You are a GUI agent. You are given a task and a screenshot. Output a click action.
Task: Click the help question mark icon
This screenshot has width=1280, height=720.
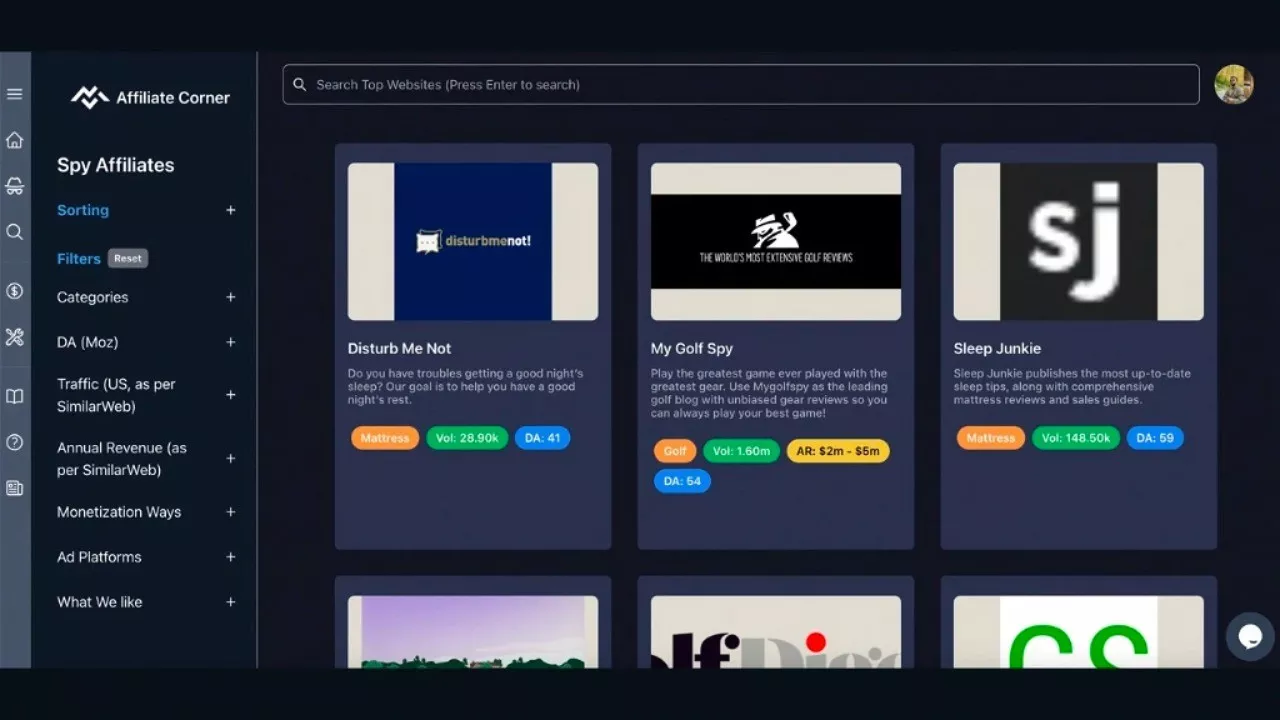point(15,442)
